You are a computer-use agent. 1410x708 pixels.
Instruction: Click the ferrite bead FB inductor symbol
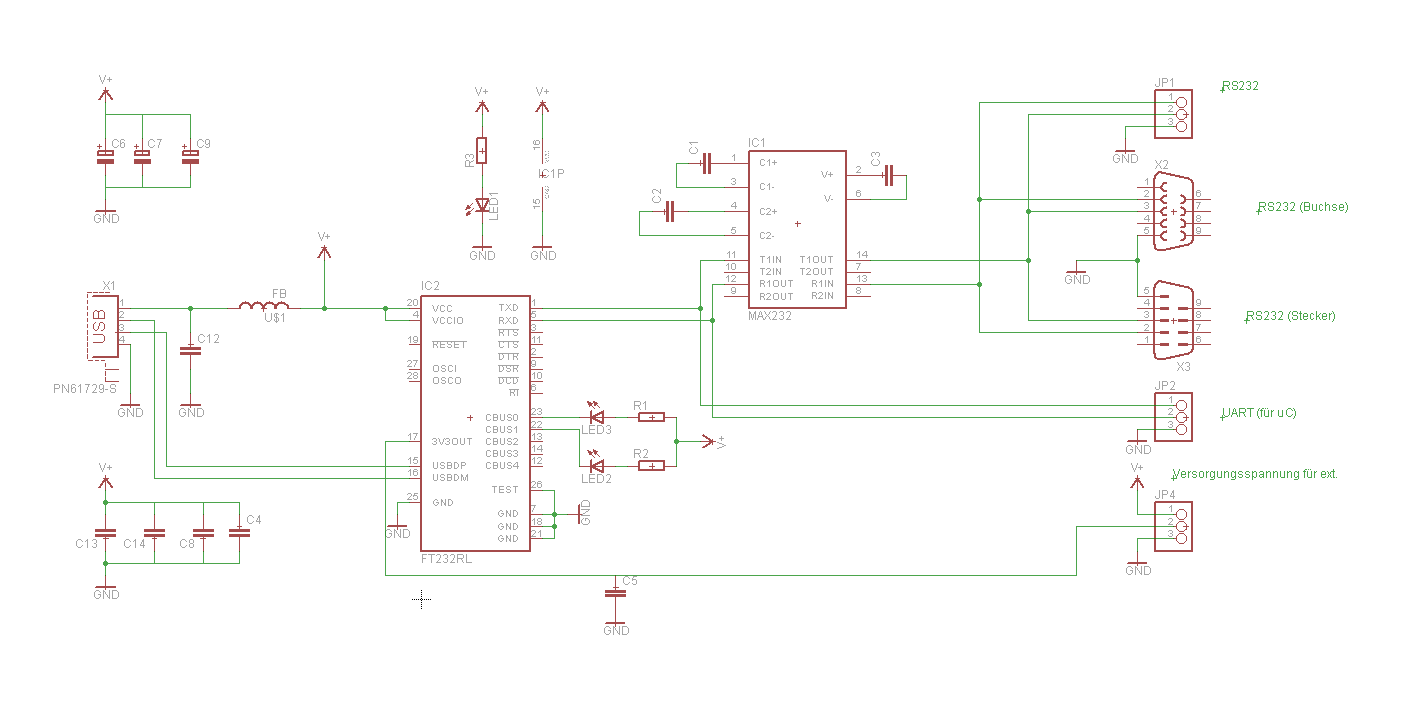[x=264, y=305]
